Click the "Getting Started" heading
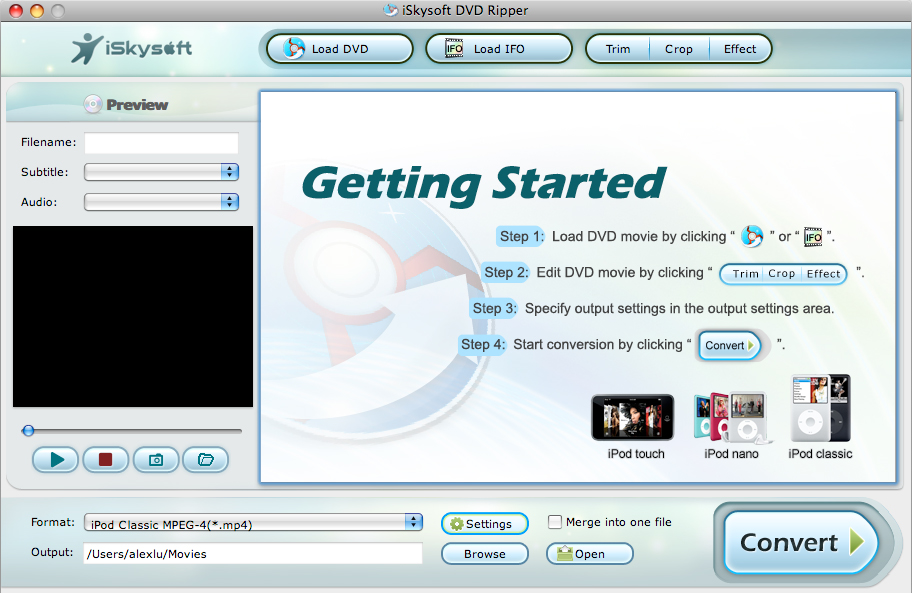This screenshot has height=593, width=912. pos(483,184)
